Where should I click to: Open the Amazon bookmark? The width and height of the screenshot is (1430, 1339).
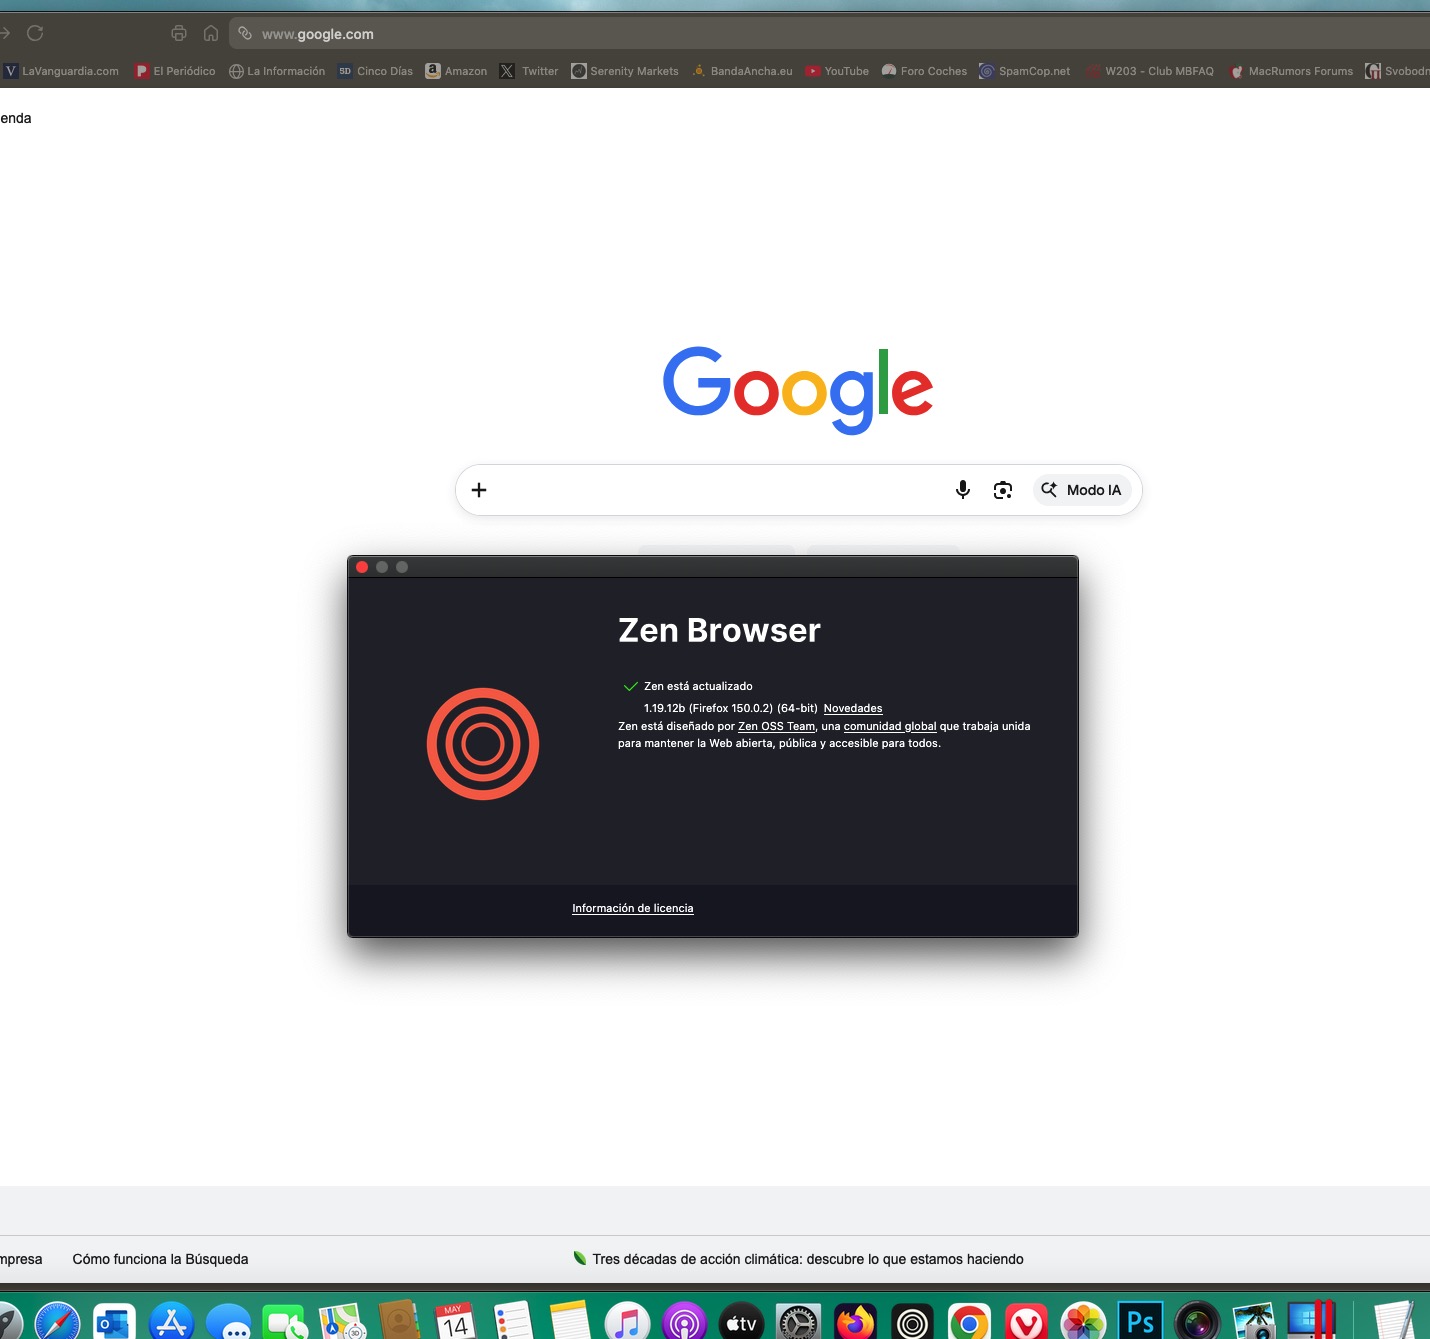(456, 71)
